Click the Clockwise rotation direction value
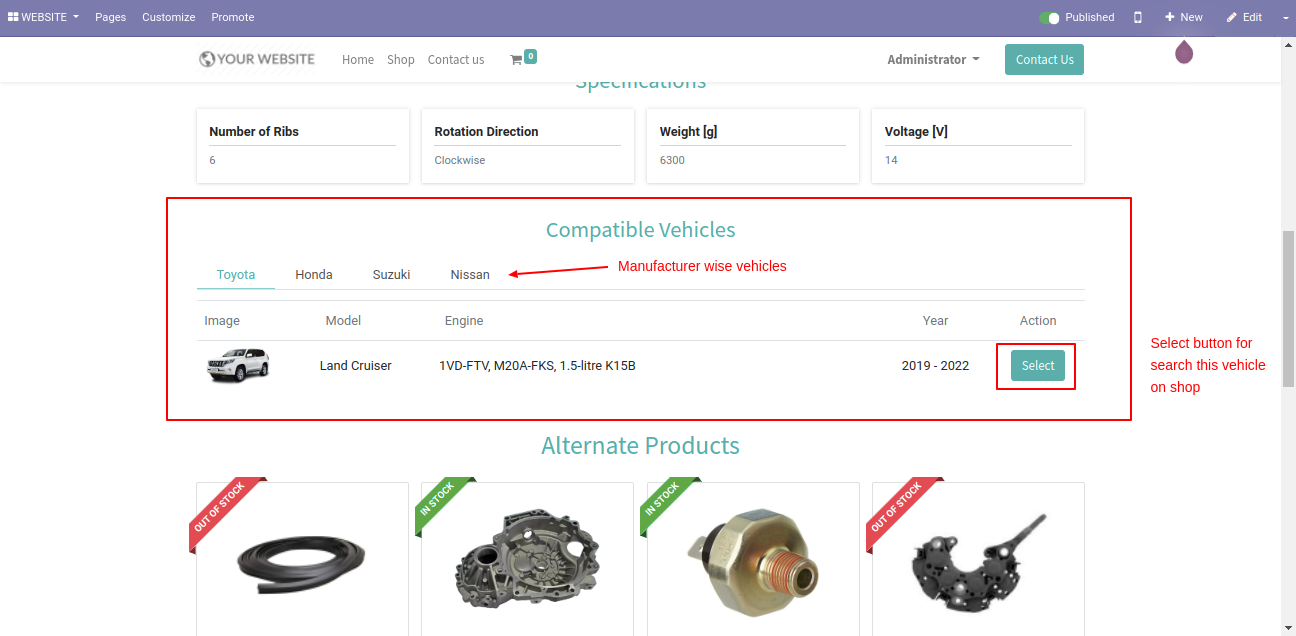 (x=460, y=160)
